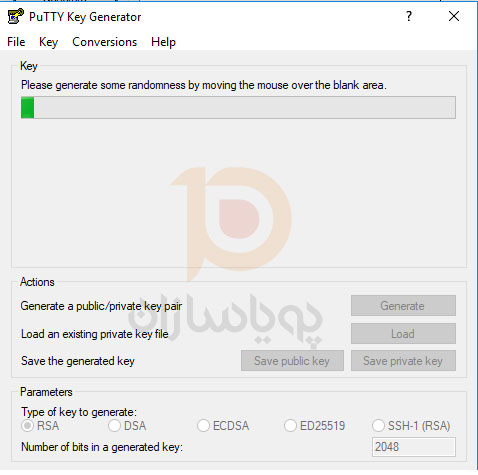The image size is (478, 475).
Task: Open the Conversions menu
Action: click(x=104, y=42)
